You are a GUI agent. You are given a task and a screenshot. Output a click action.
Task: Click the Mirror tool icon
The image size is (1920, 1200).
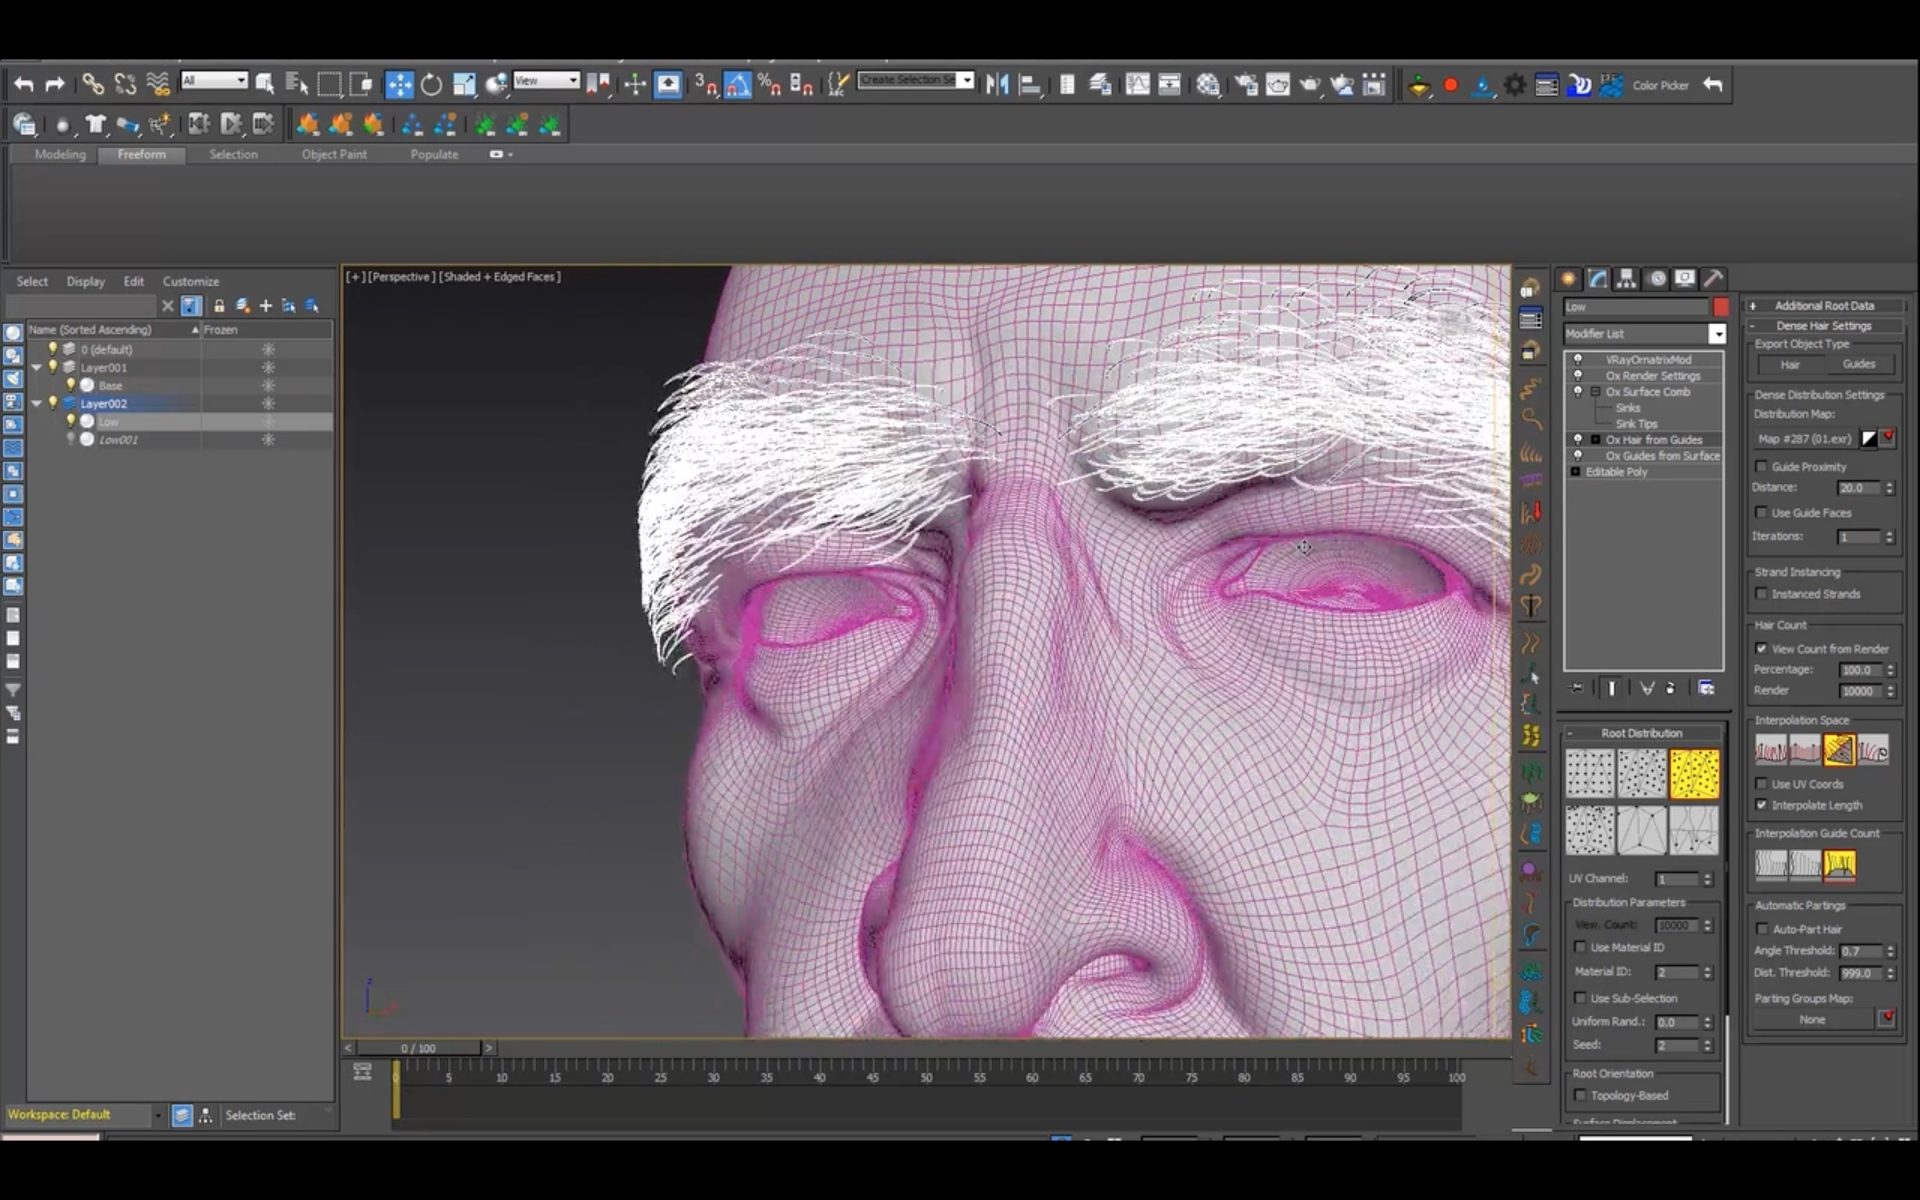tap(996, 85)
